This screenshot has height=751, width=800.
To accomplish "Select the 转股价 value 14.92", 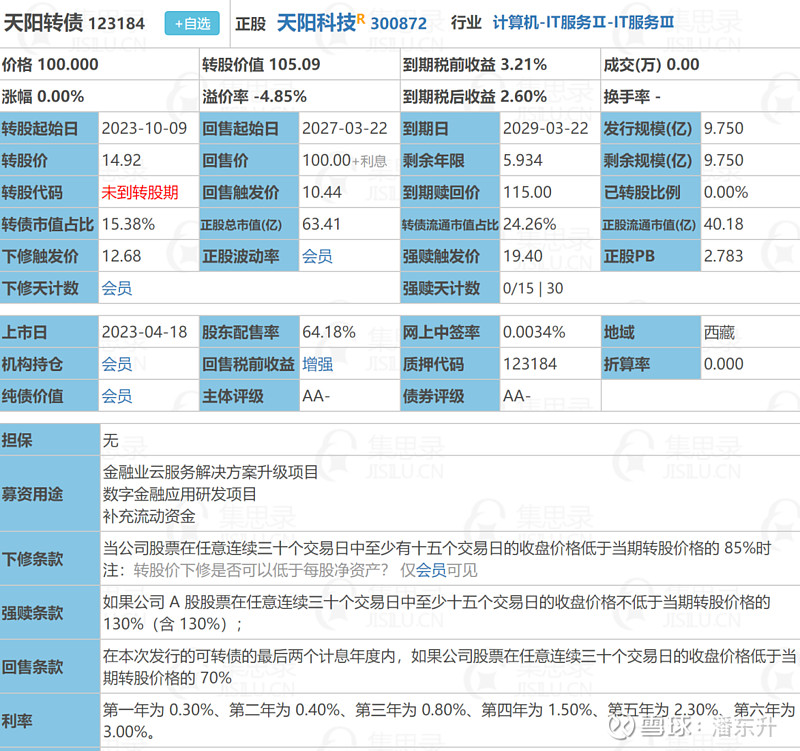I will [121, 160].
